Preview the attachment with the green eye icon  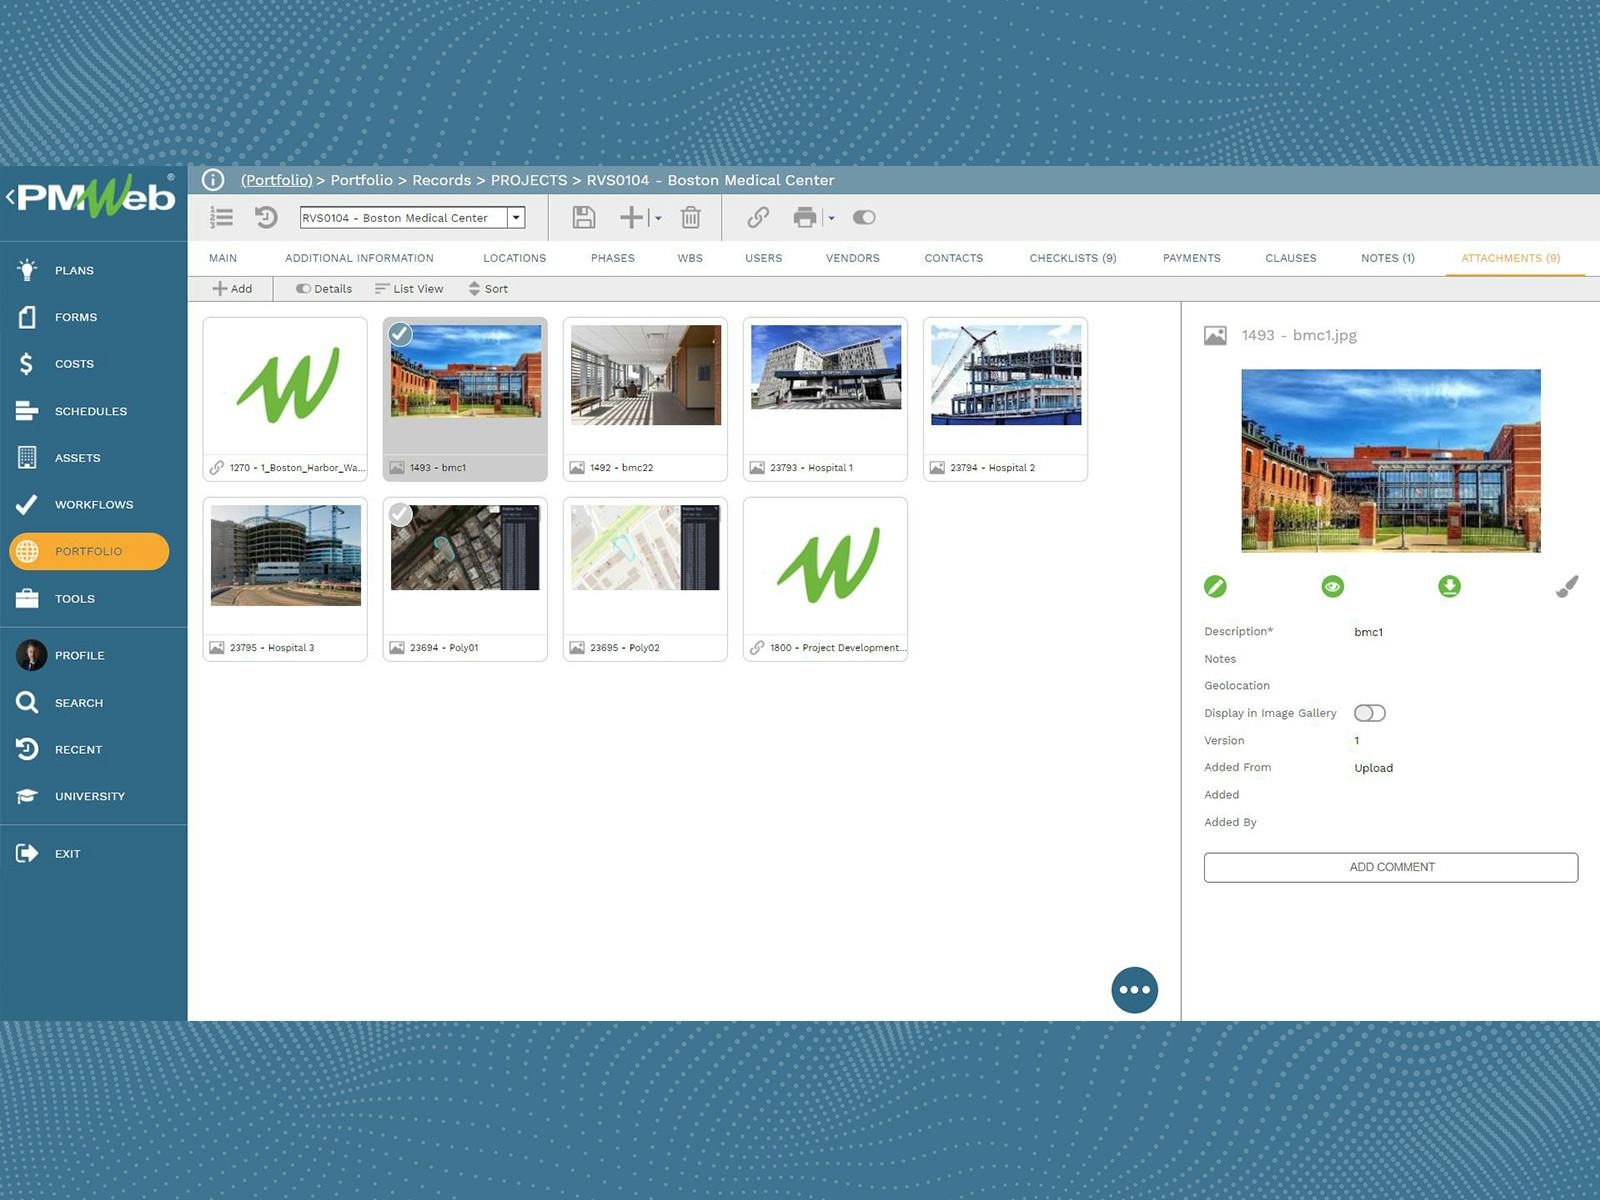(1331, 587)
